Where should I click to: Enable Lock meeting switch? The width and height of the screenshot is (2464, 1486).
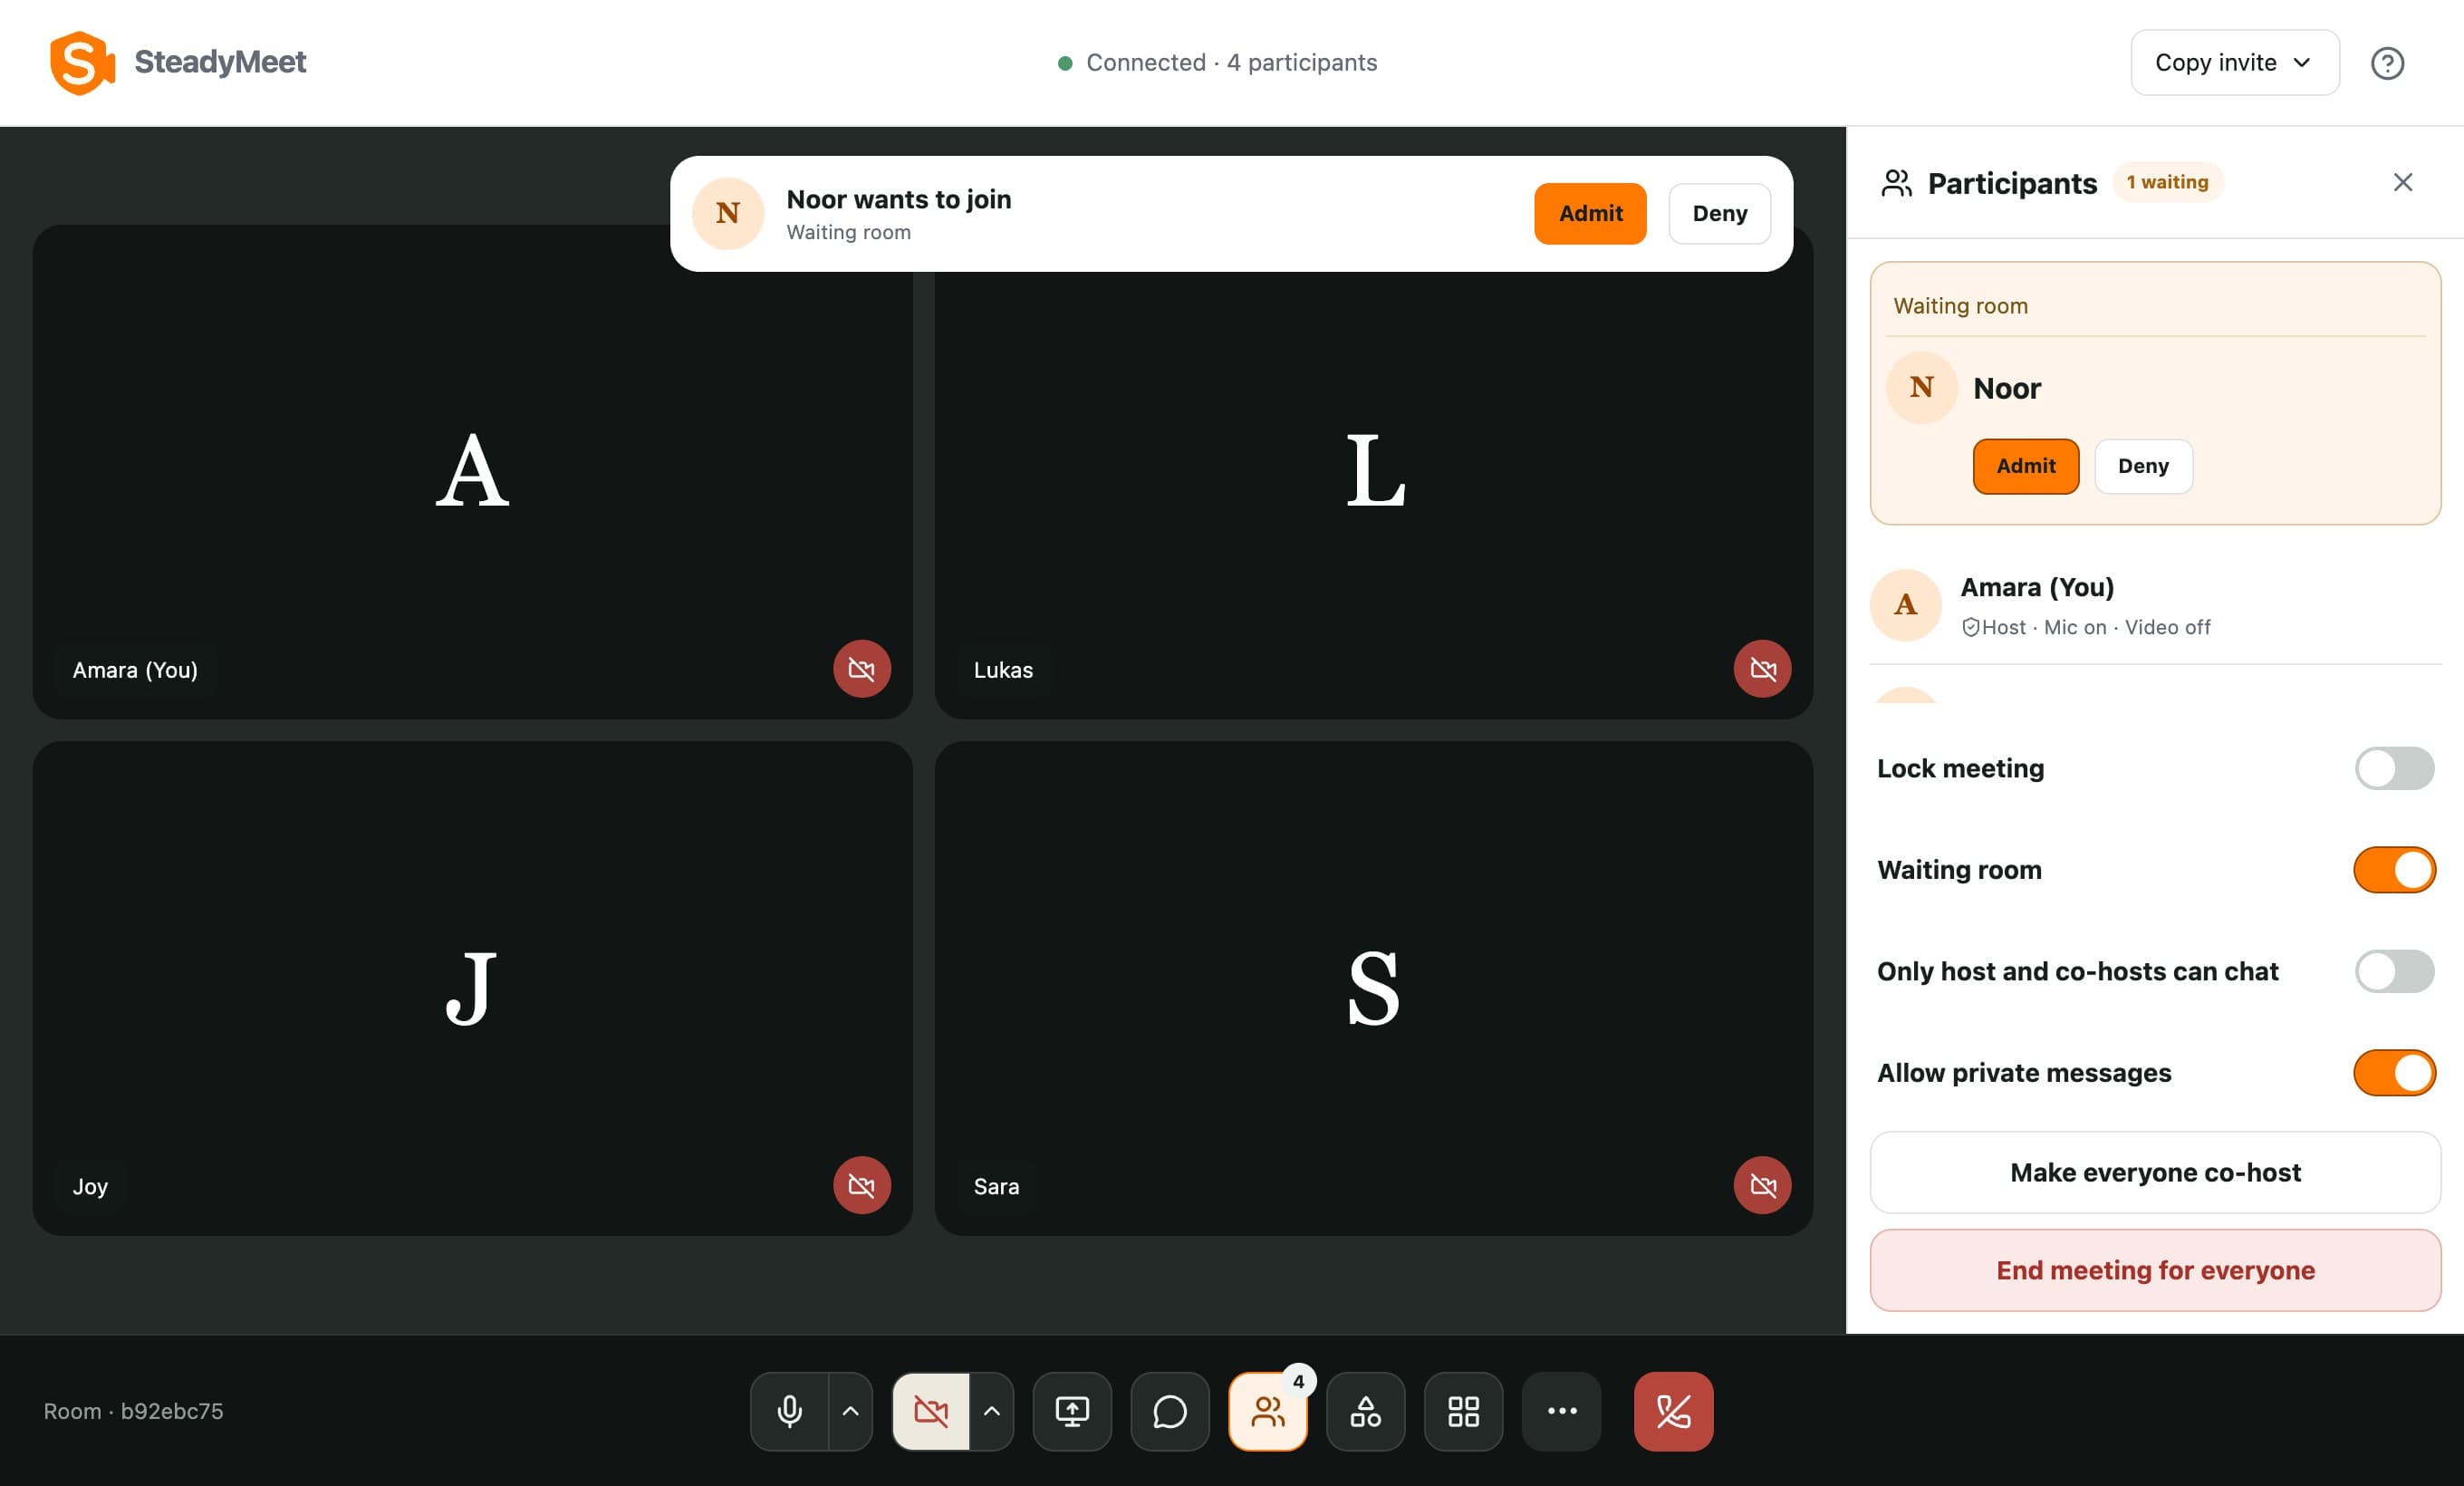coord(2394,768)
